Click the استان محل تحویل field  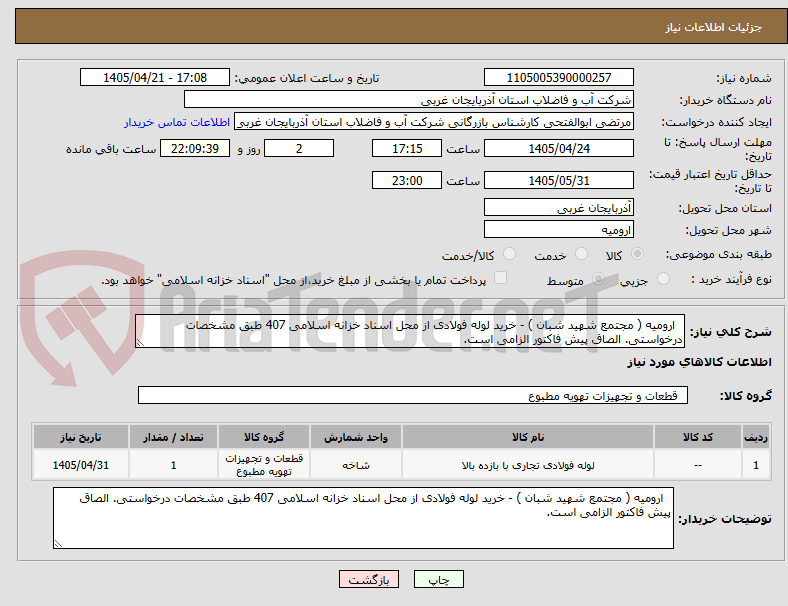(558, 208)
